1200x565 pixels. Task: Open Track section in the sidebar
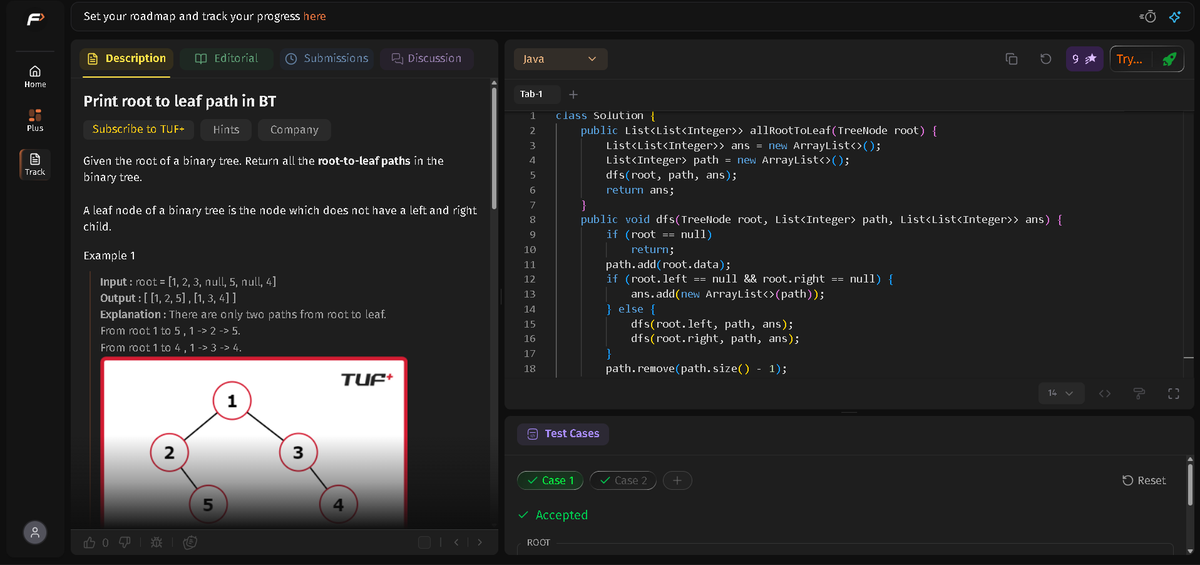[35, 164]
